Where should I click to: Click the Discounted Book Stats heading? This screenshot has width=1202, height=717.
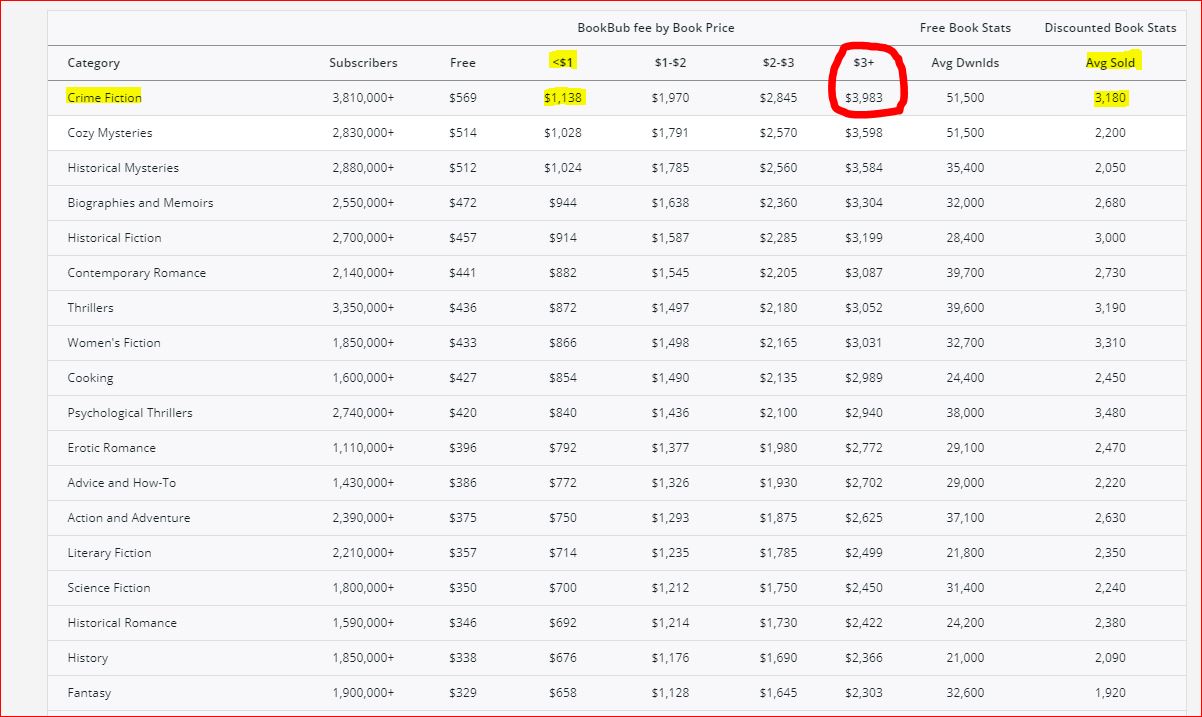point(1110,28)
